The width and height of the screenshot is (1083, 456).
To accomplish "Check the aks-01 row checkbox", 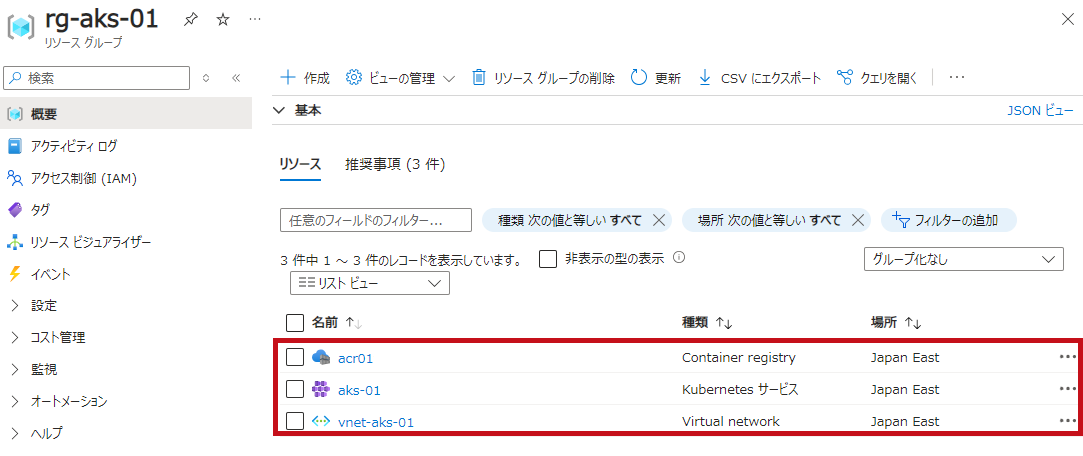I will 295,390.
